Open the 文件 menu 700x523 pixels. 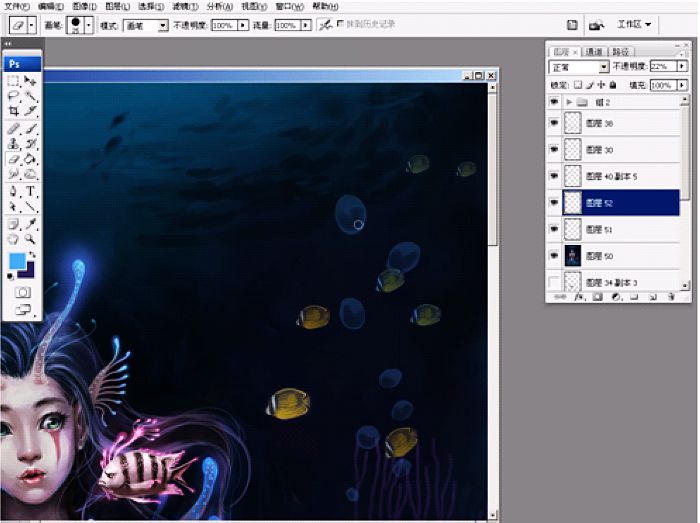(x=17, y=6)
